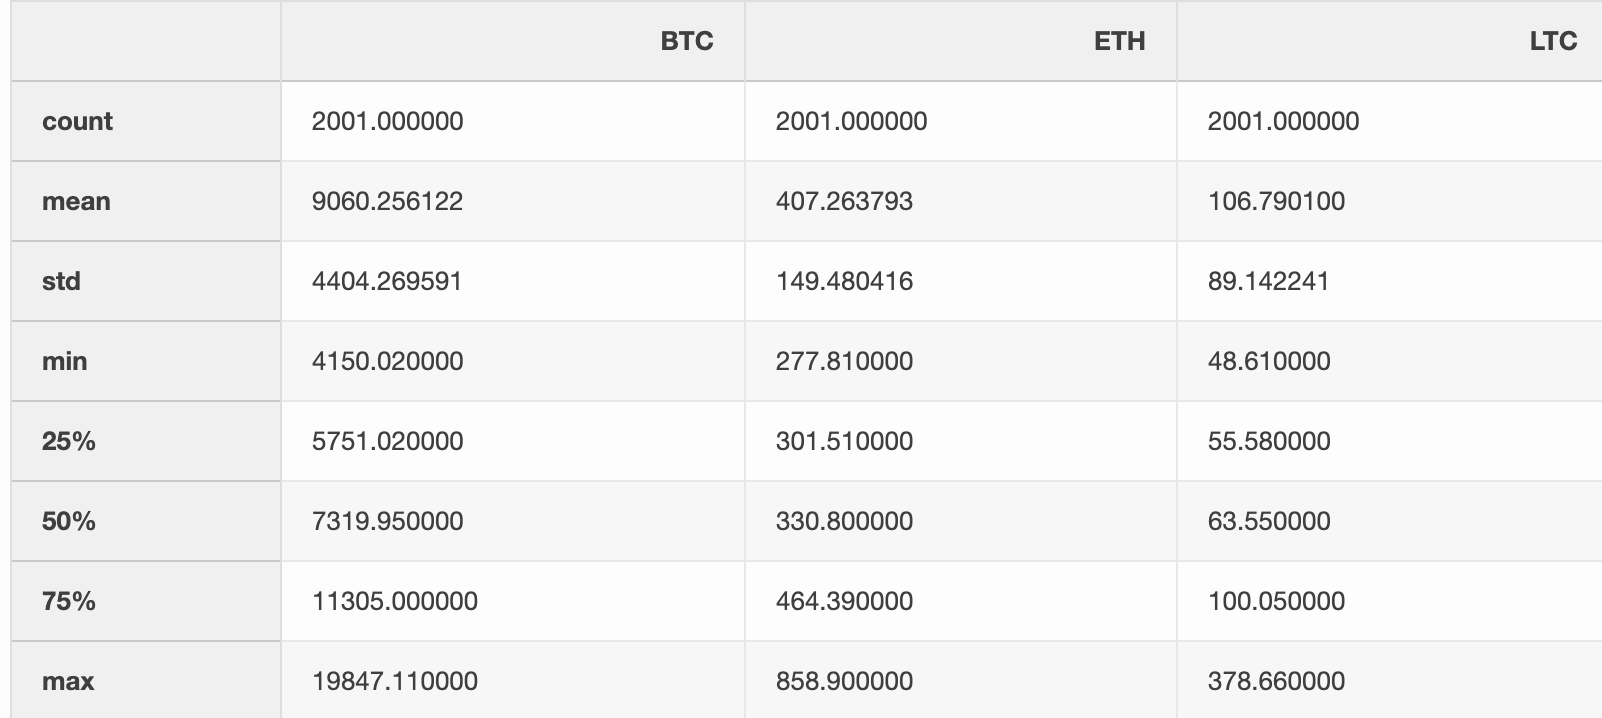Click the 25% row label

[x=68, y=441]
